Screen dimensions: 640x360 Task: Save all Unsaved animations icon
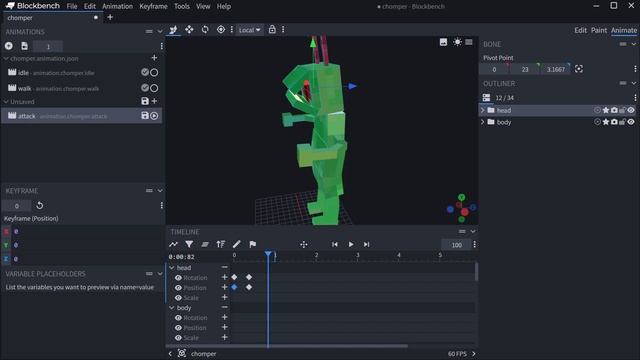click(x=144, y=101)
